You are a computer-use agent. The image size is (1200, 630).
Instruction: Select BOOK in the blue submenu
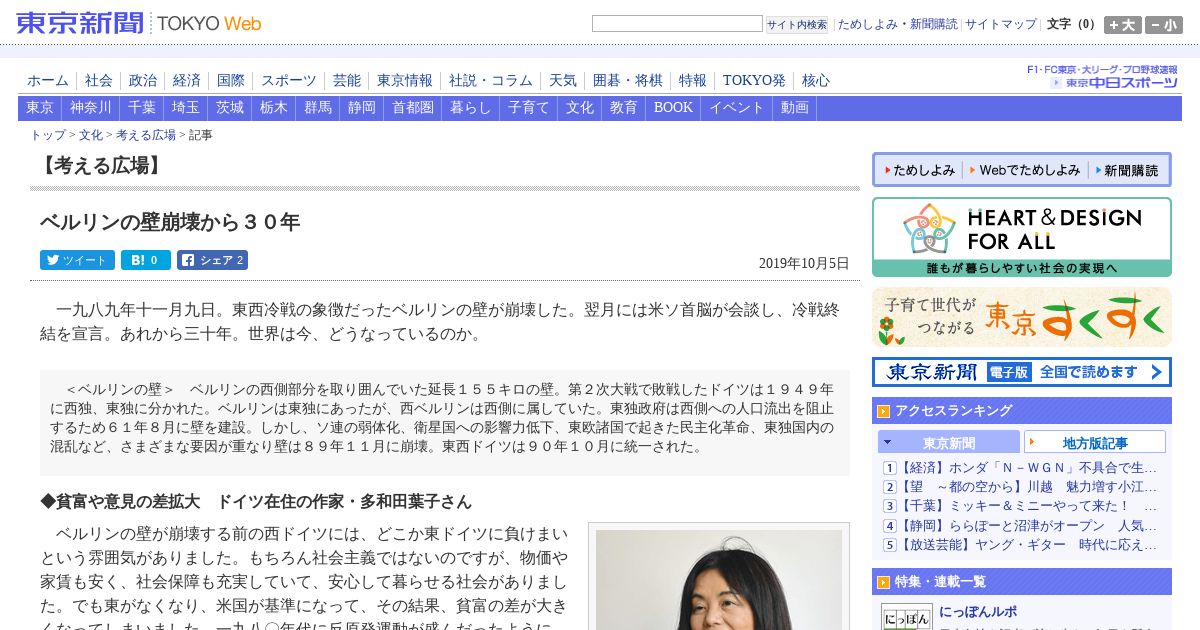click(x=673, y=108)
